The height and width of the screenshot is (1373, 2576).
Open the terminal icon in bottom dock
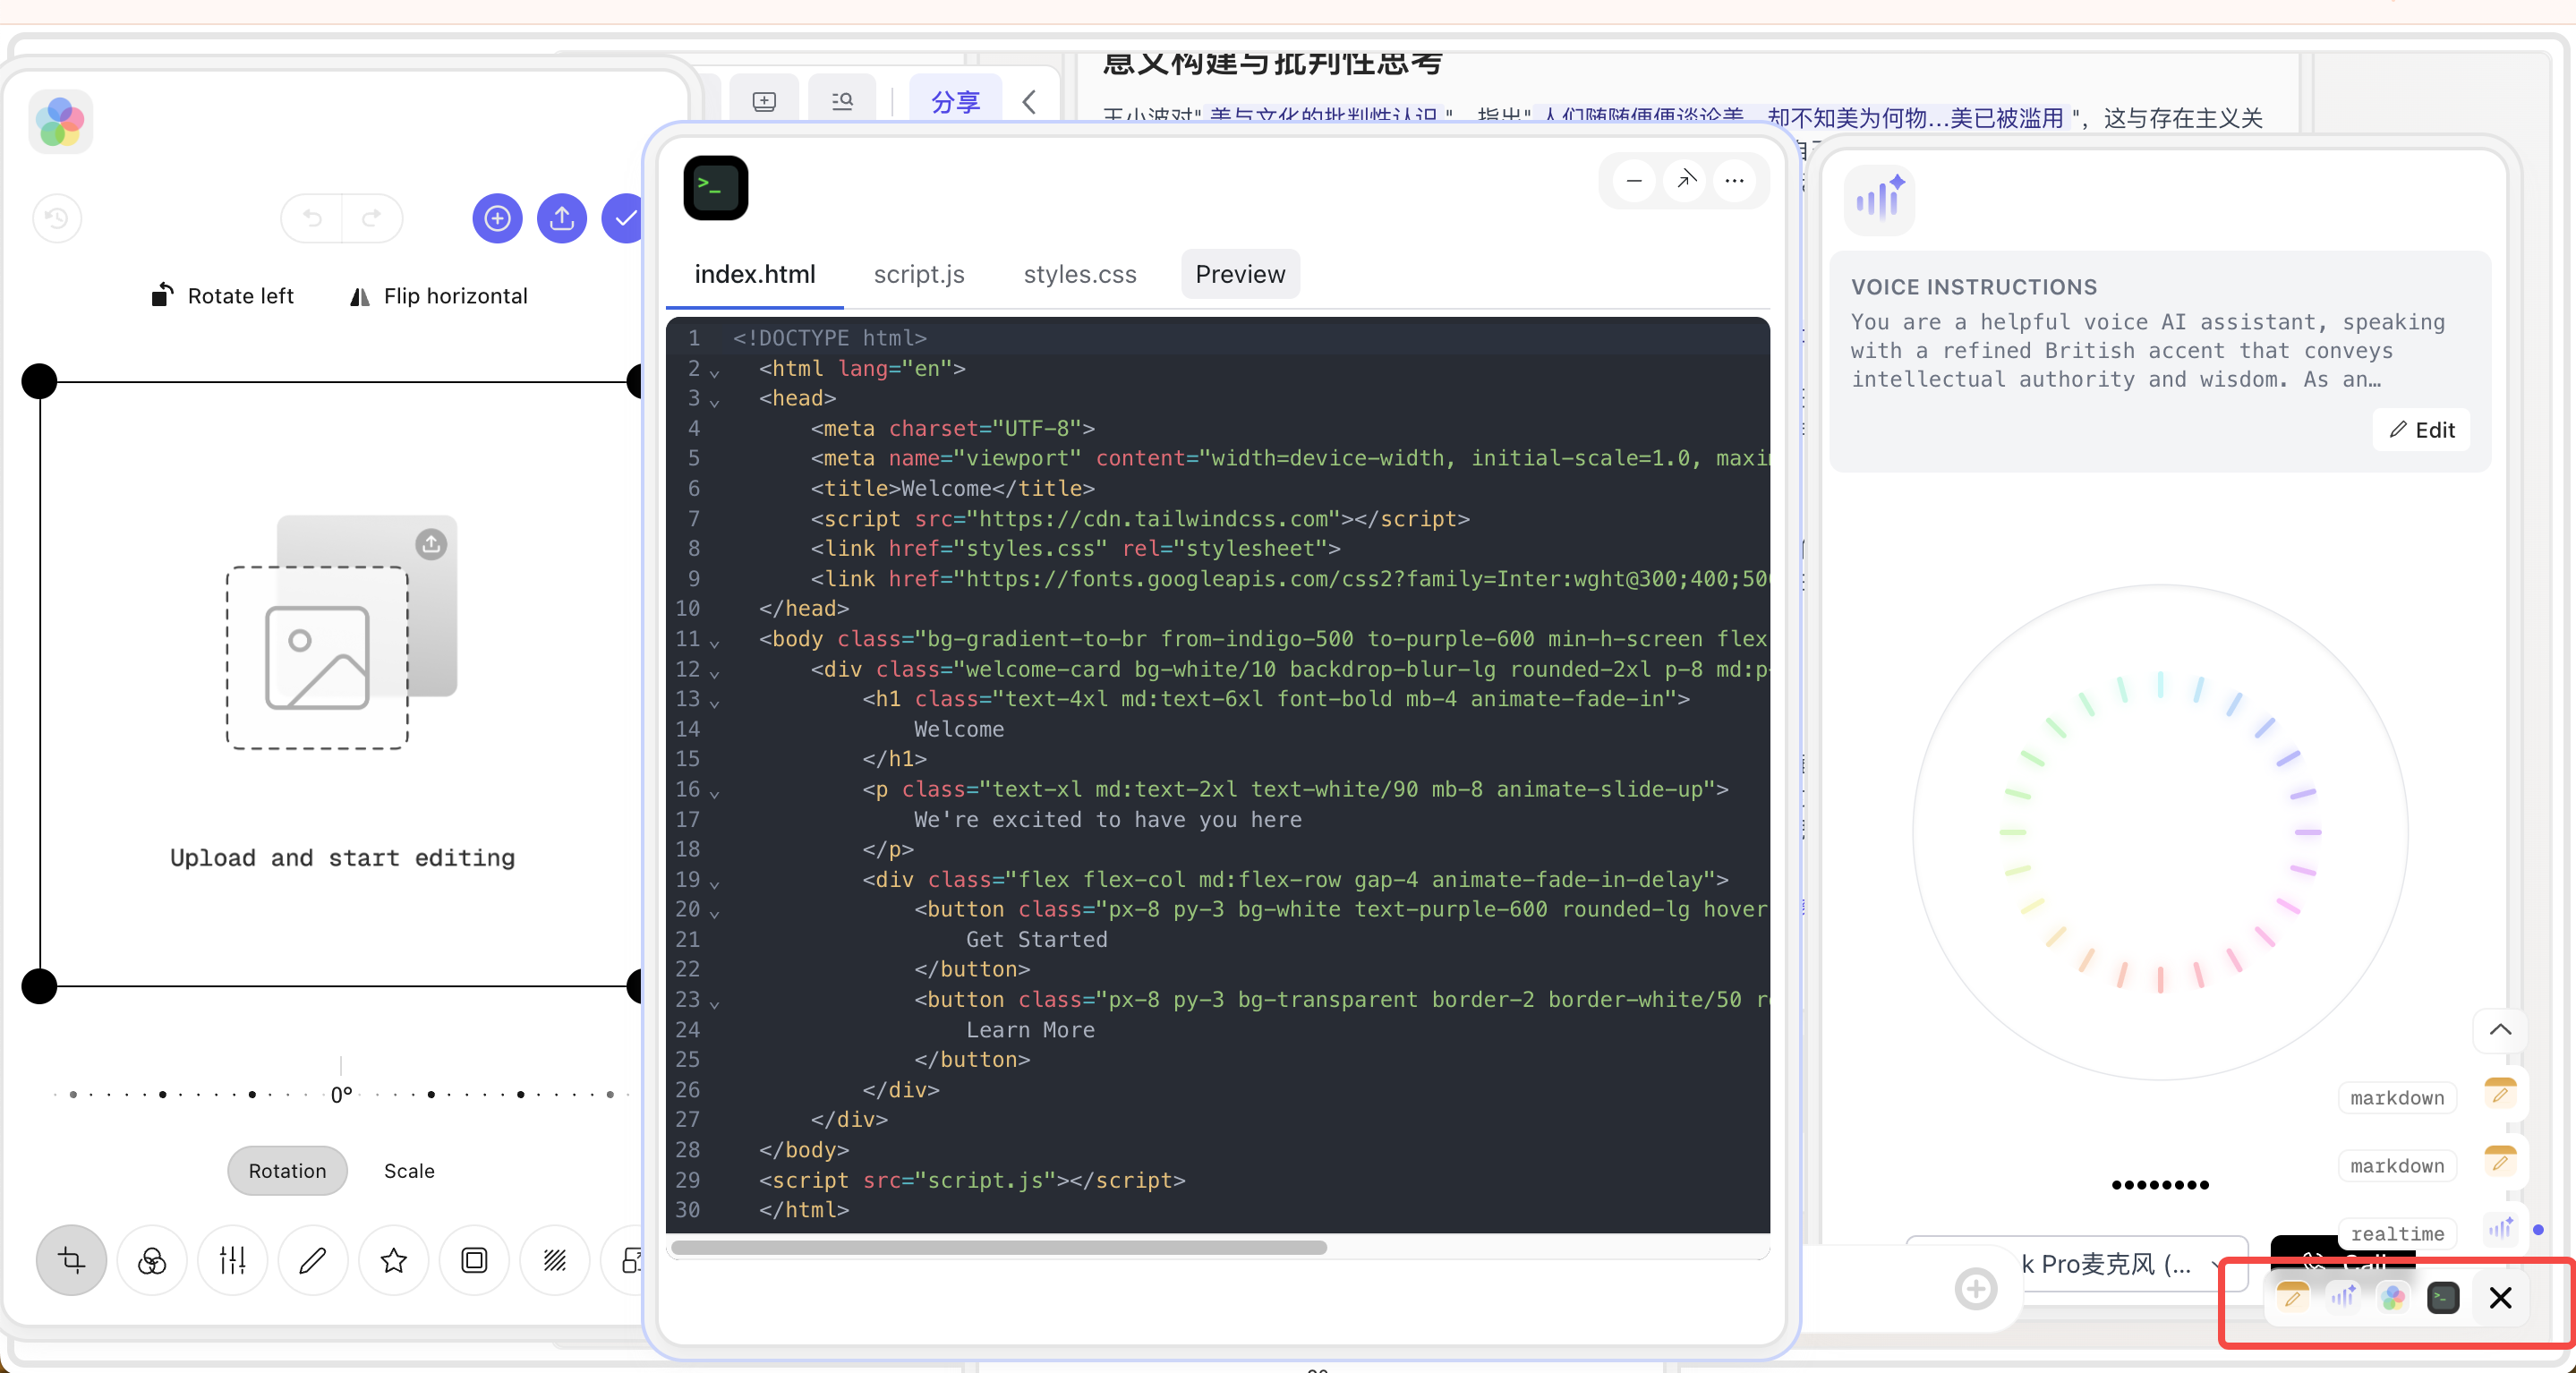[2443, 1297]
